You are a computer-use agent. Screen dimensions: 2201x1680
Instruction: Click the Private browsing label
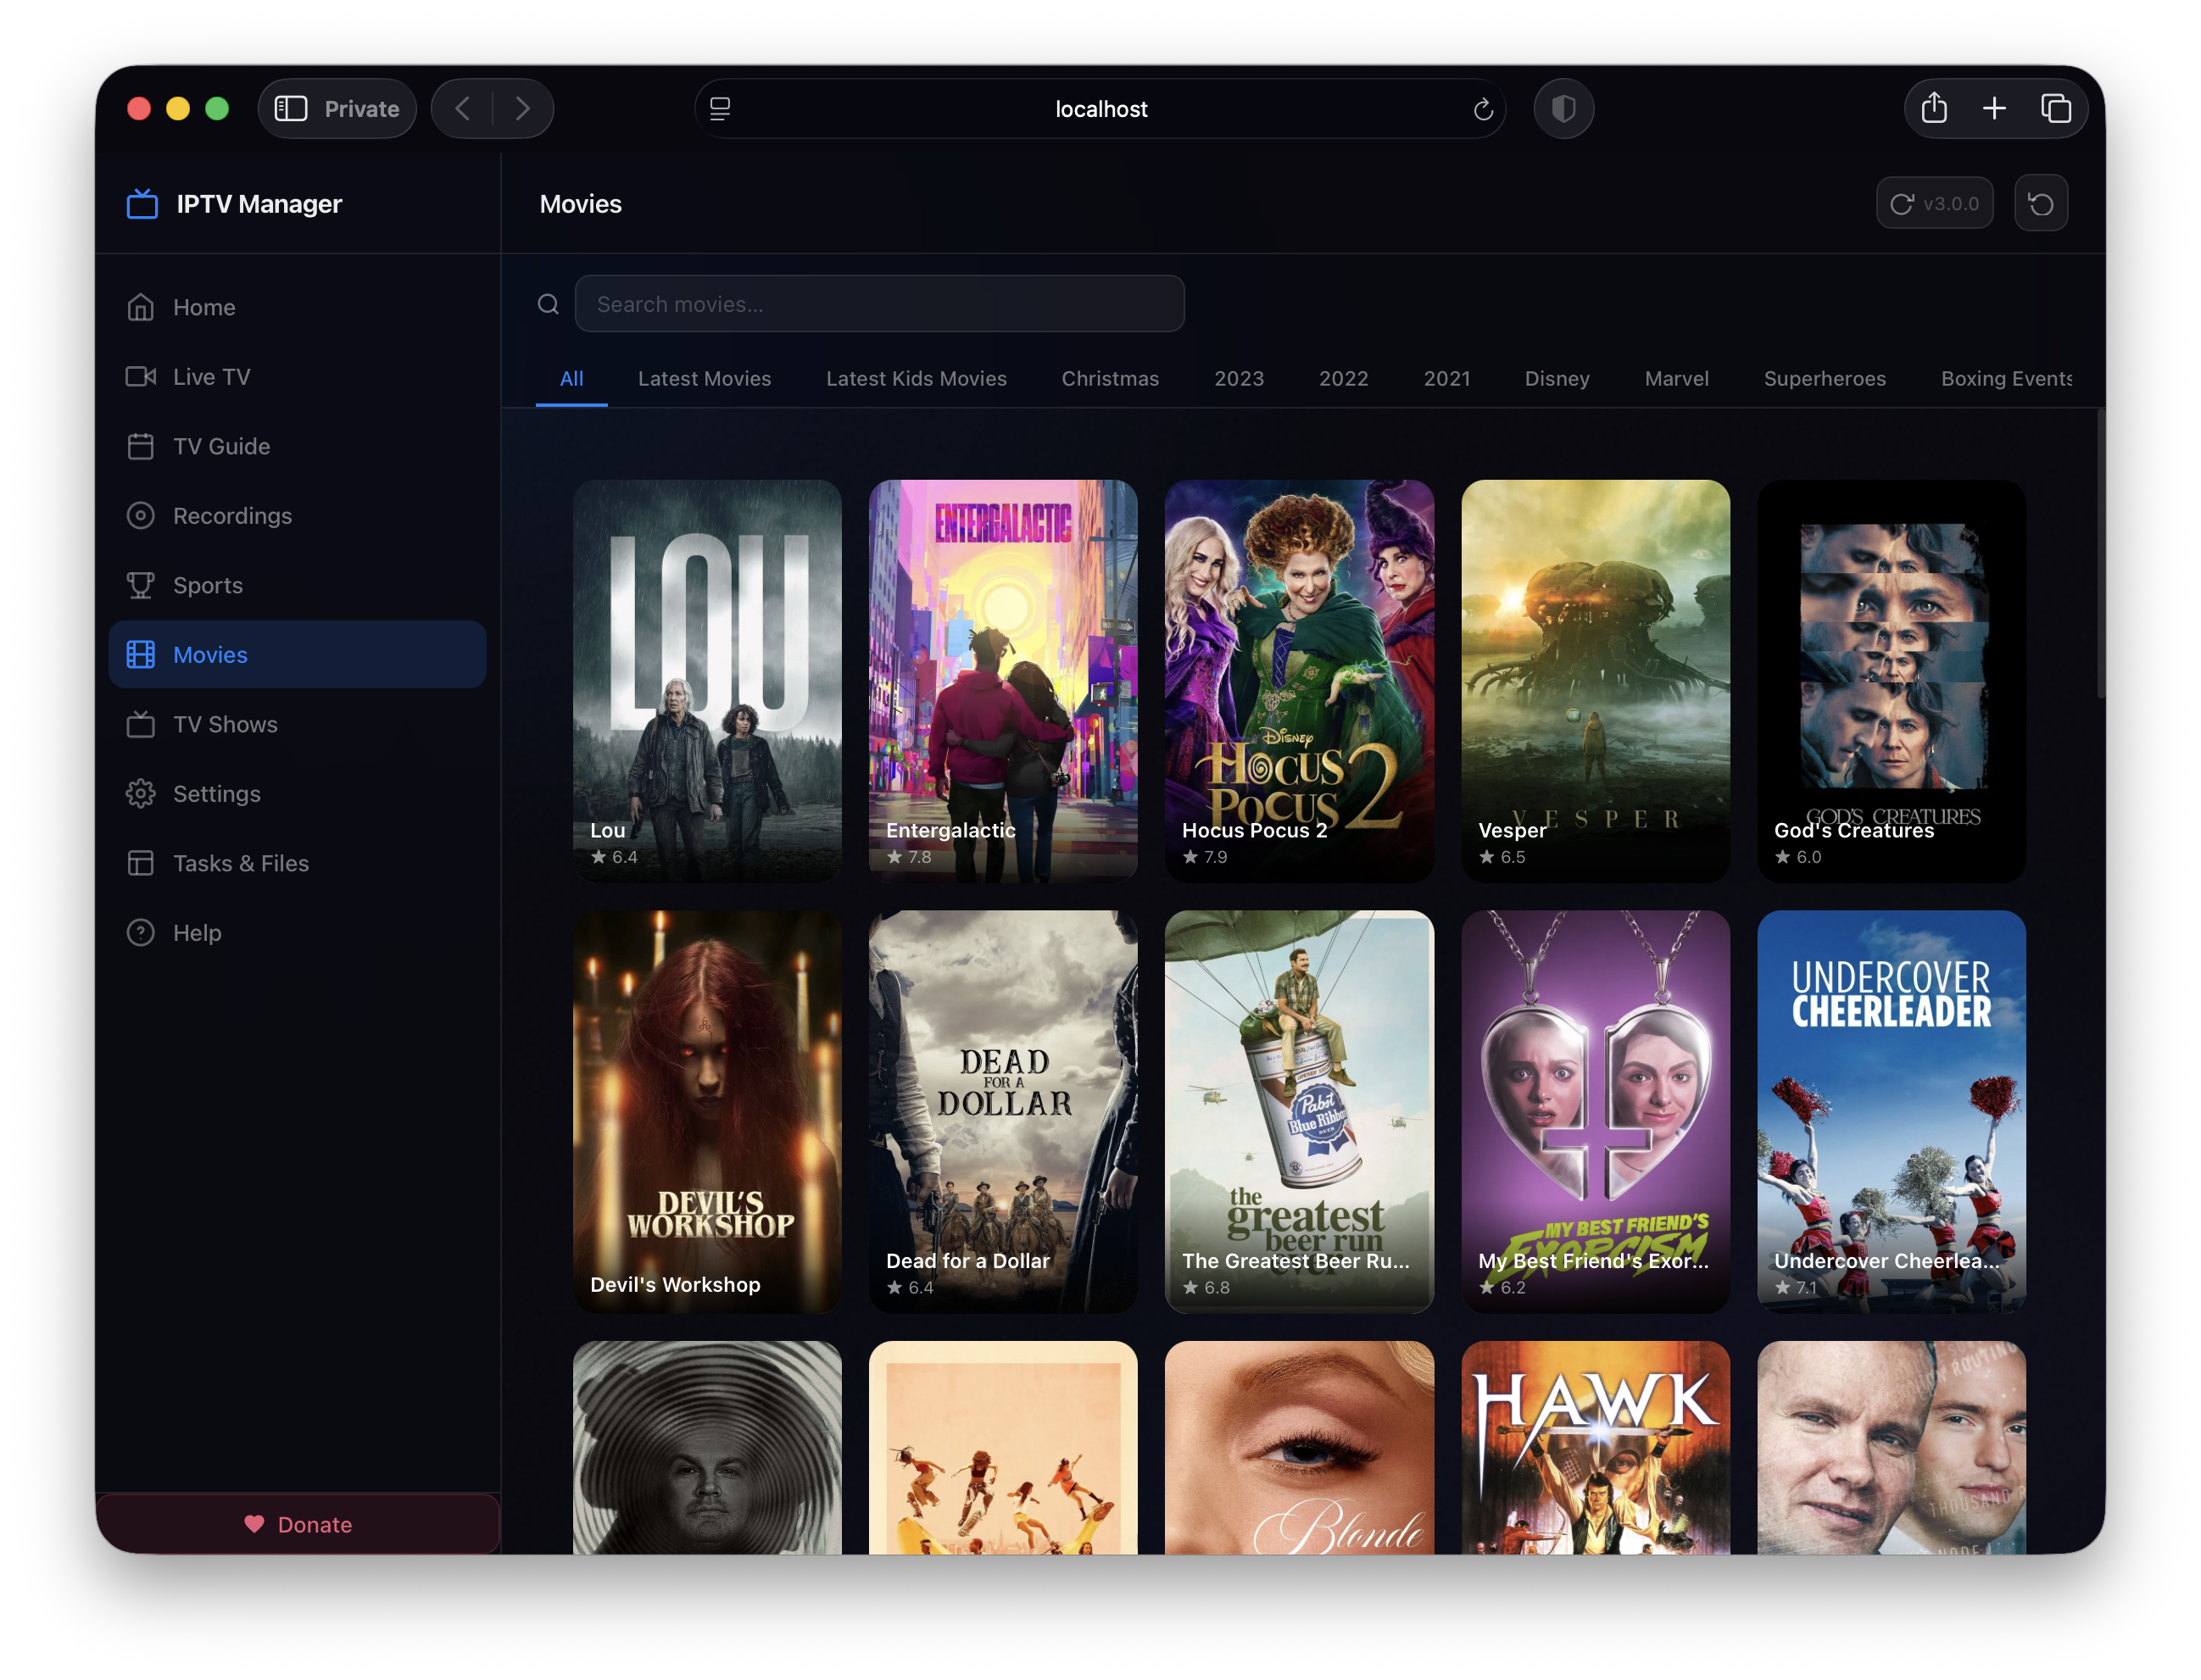362,109
